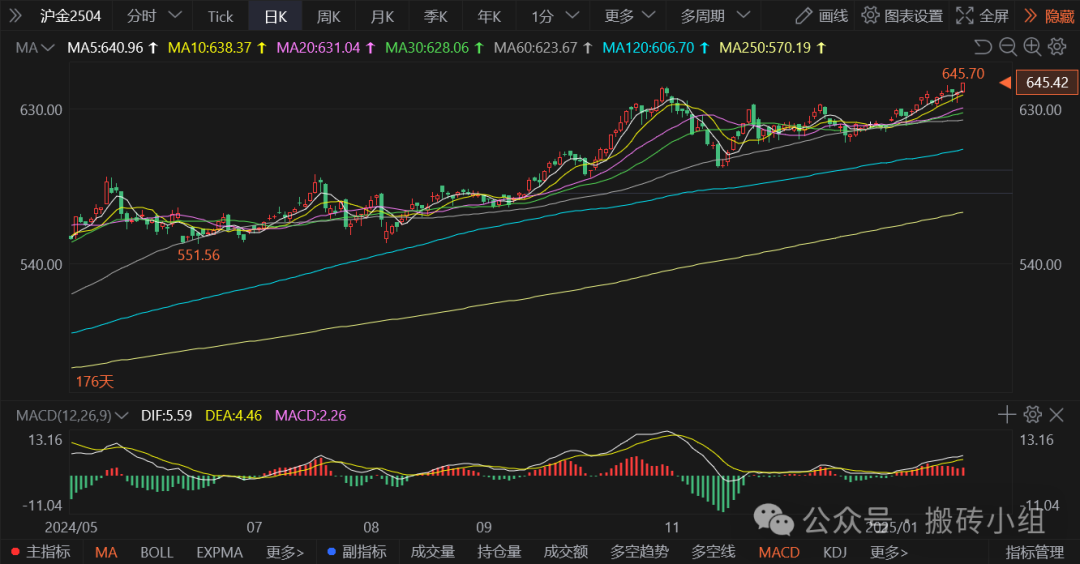Click the MA250:570.19 legend value
Viewport: 1080px width, 564px height.
(765, 48)
